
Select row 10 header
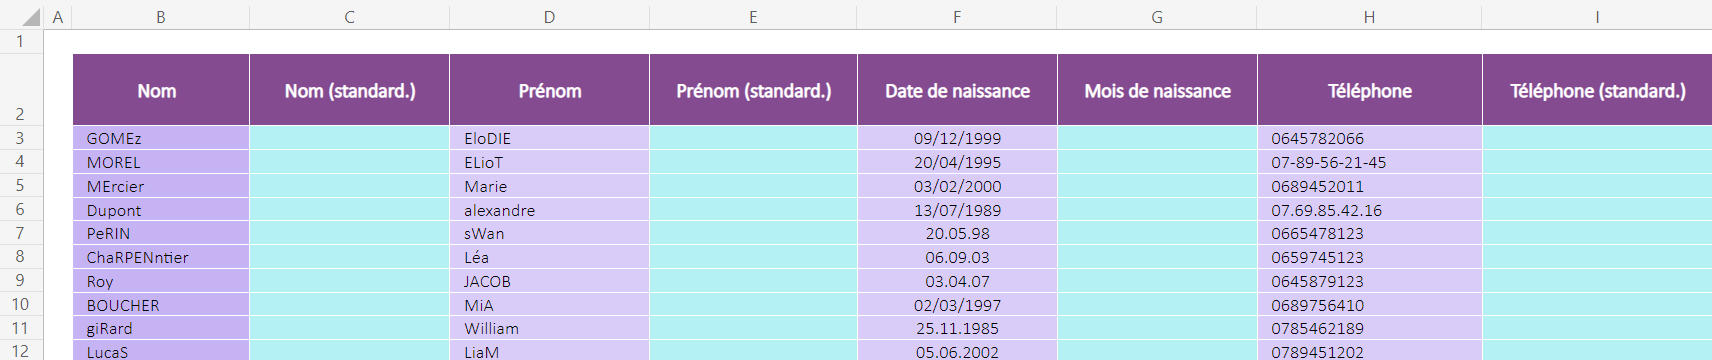point(20,305)
